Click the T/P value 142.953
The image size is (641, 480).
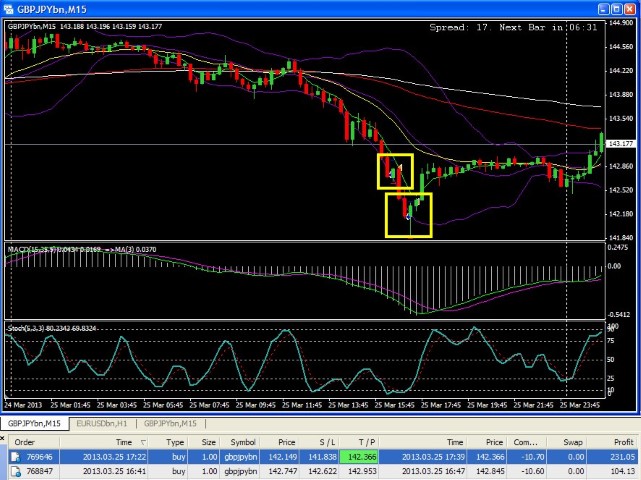point(362,471)
